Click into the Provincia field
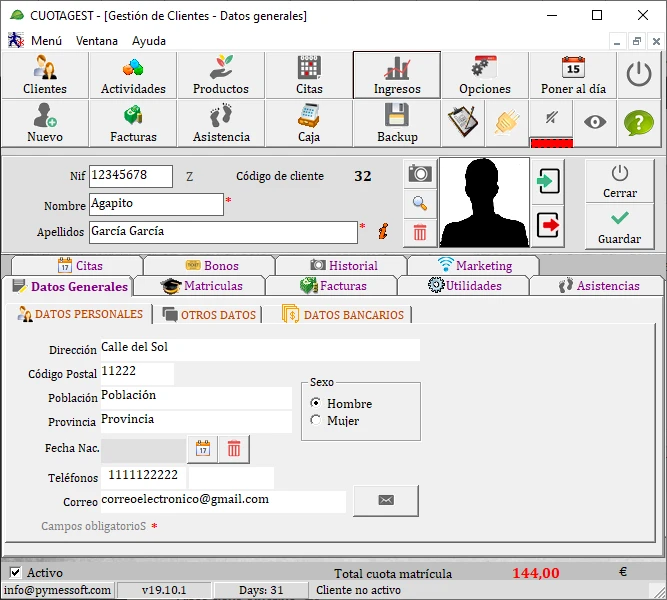This screenshot has width=667, height=600. (196, 422)
